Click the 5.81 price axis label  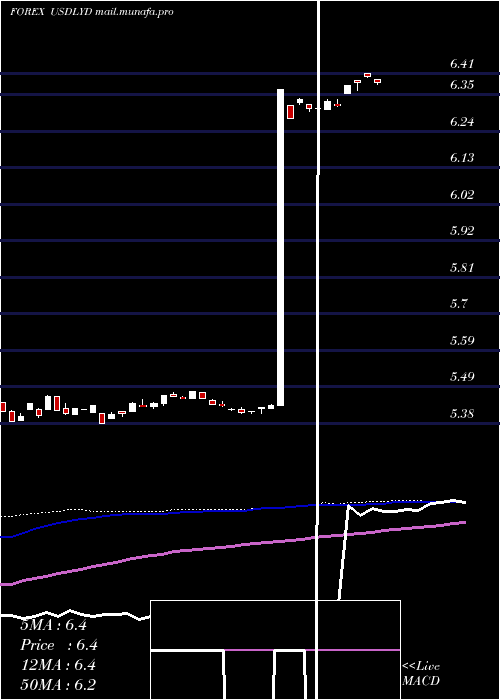(462, 267)
